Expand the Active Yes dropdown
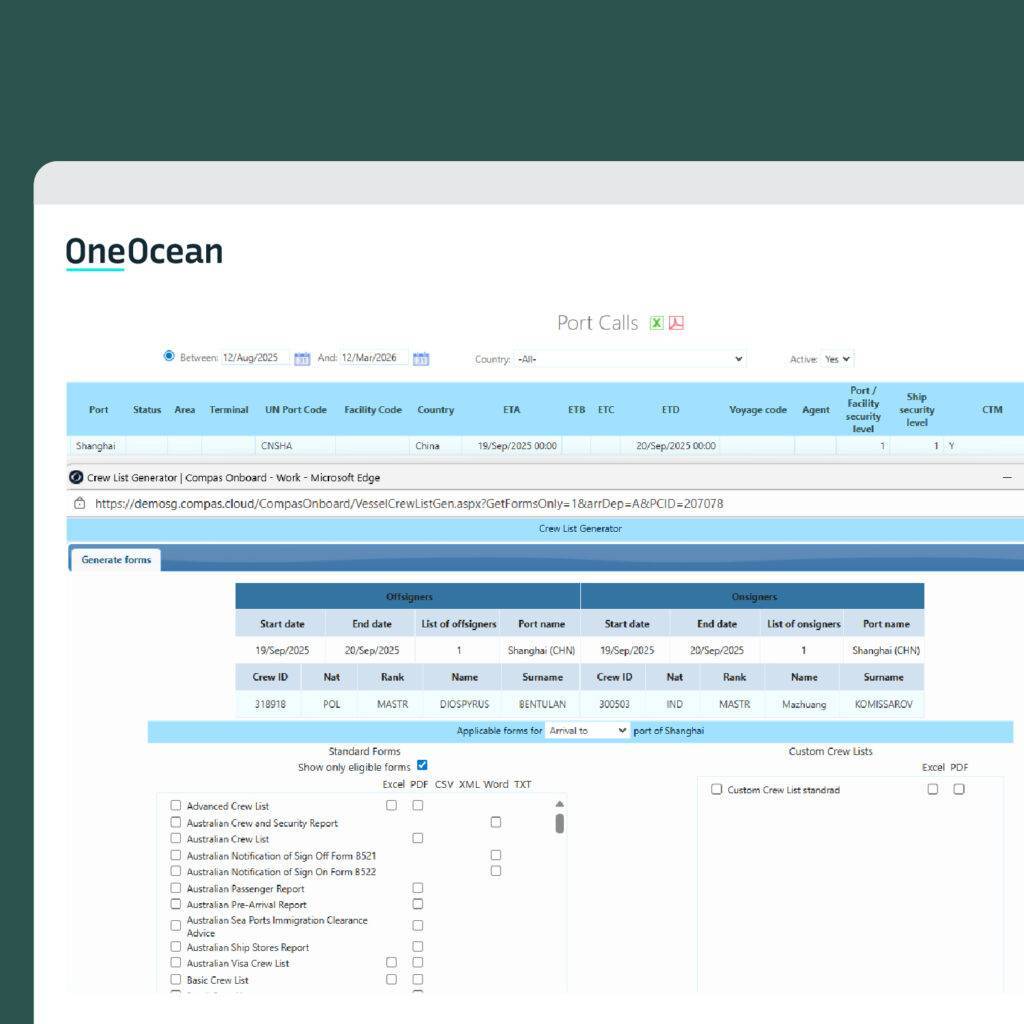The height and width of the screenshot is (1024, 1024). click(837, 359)
